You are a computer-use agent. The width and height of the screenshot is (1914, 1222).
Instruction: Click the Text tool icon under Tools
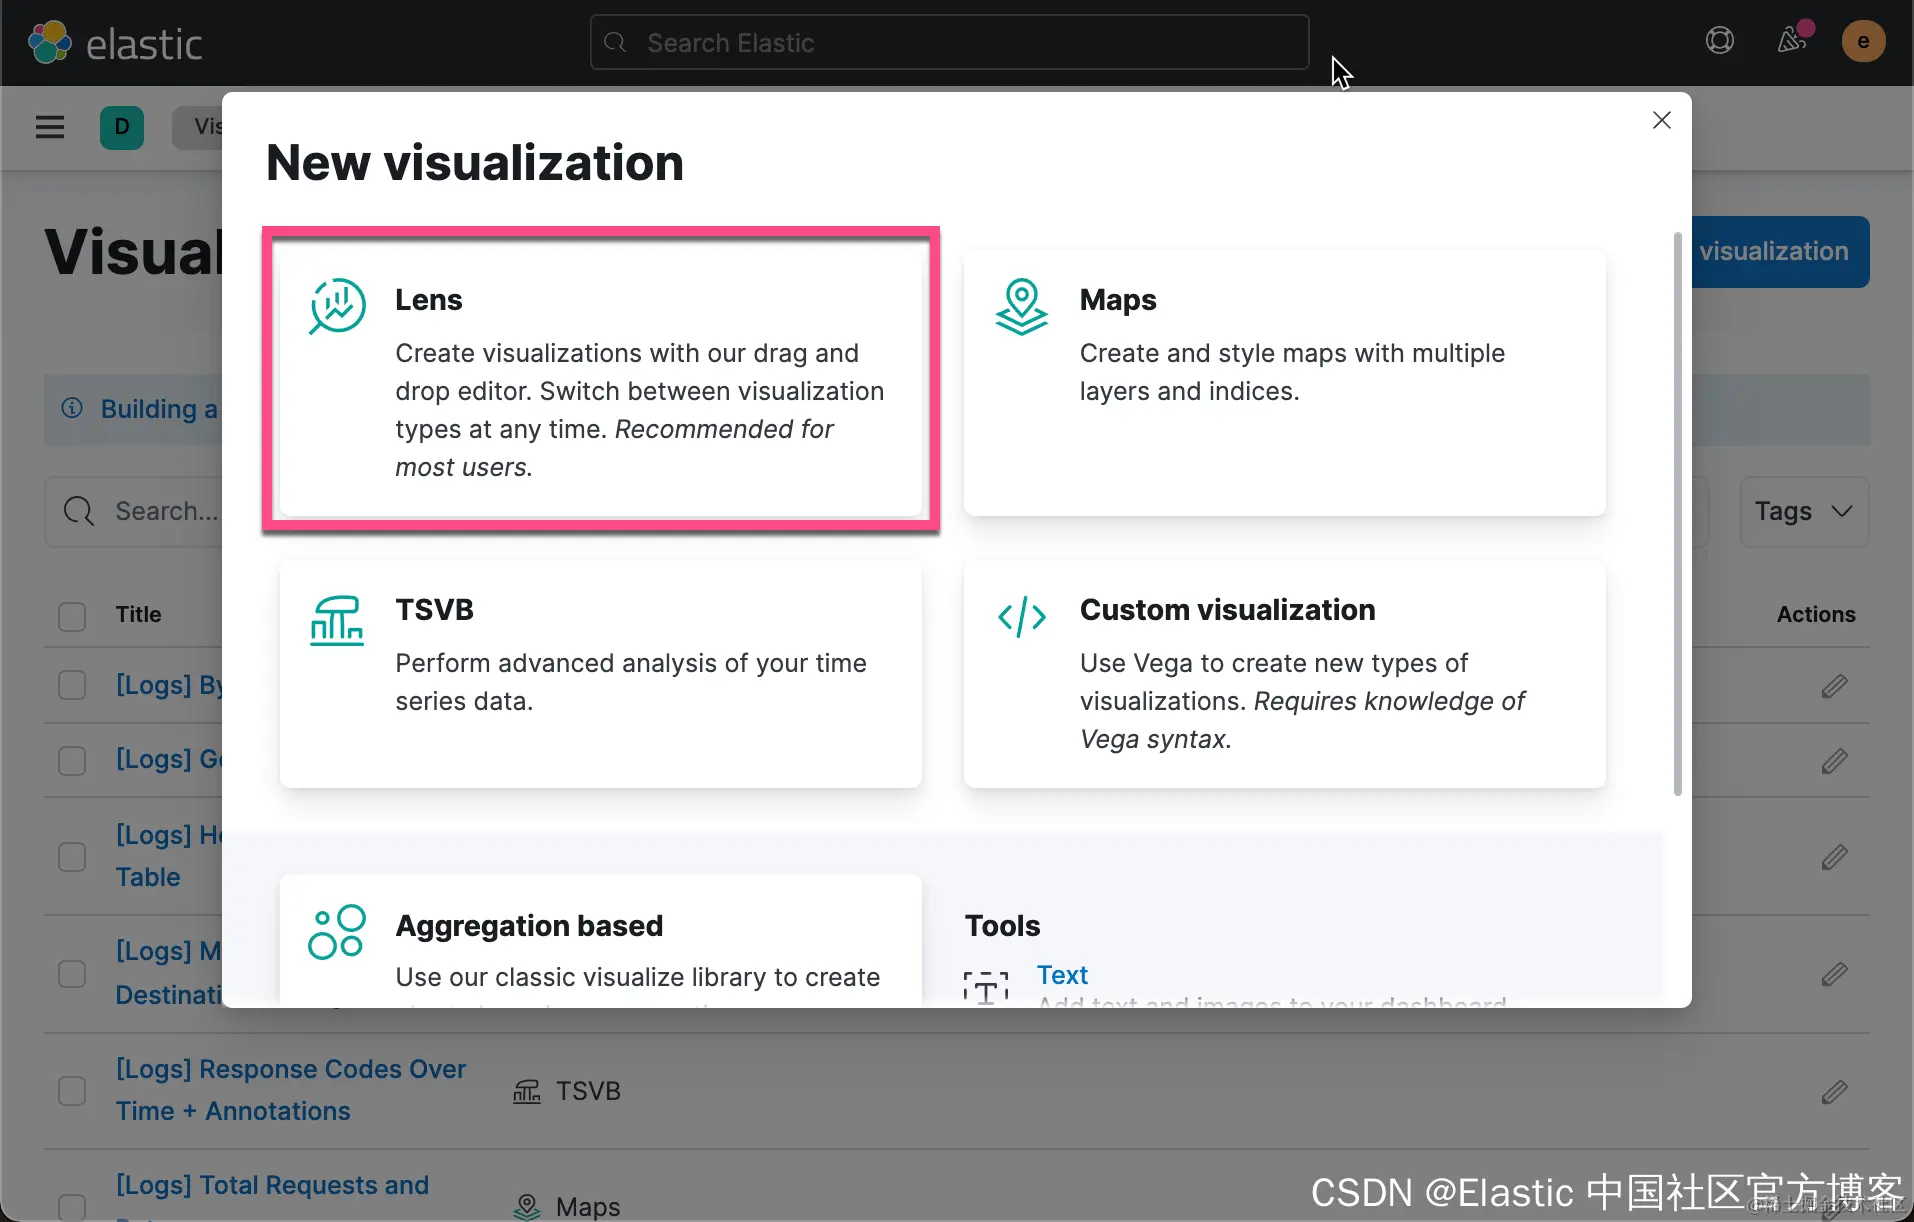[x=986, y=987]
